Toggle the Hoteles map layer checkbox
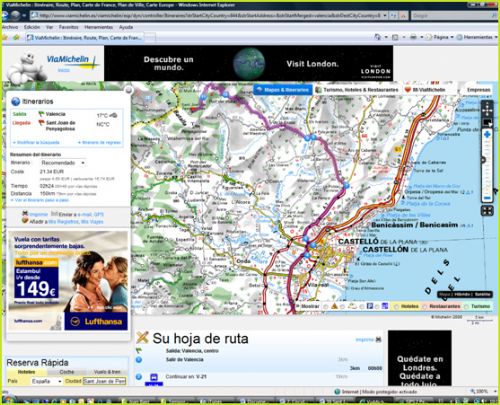The width and height of the screenshot is (500, 405). click(396, 306)
